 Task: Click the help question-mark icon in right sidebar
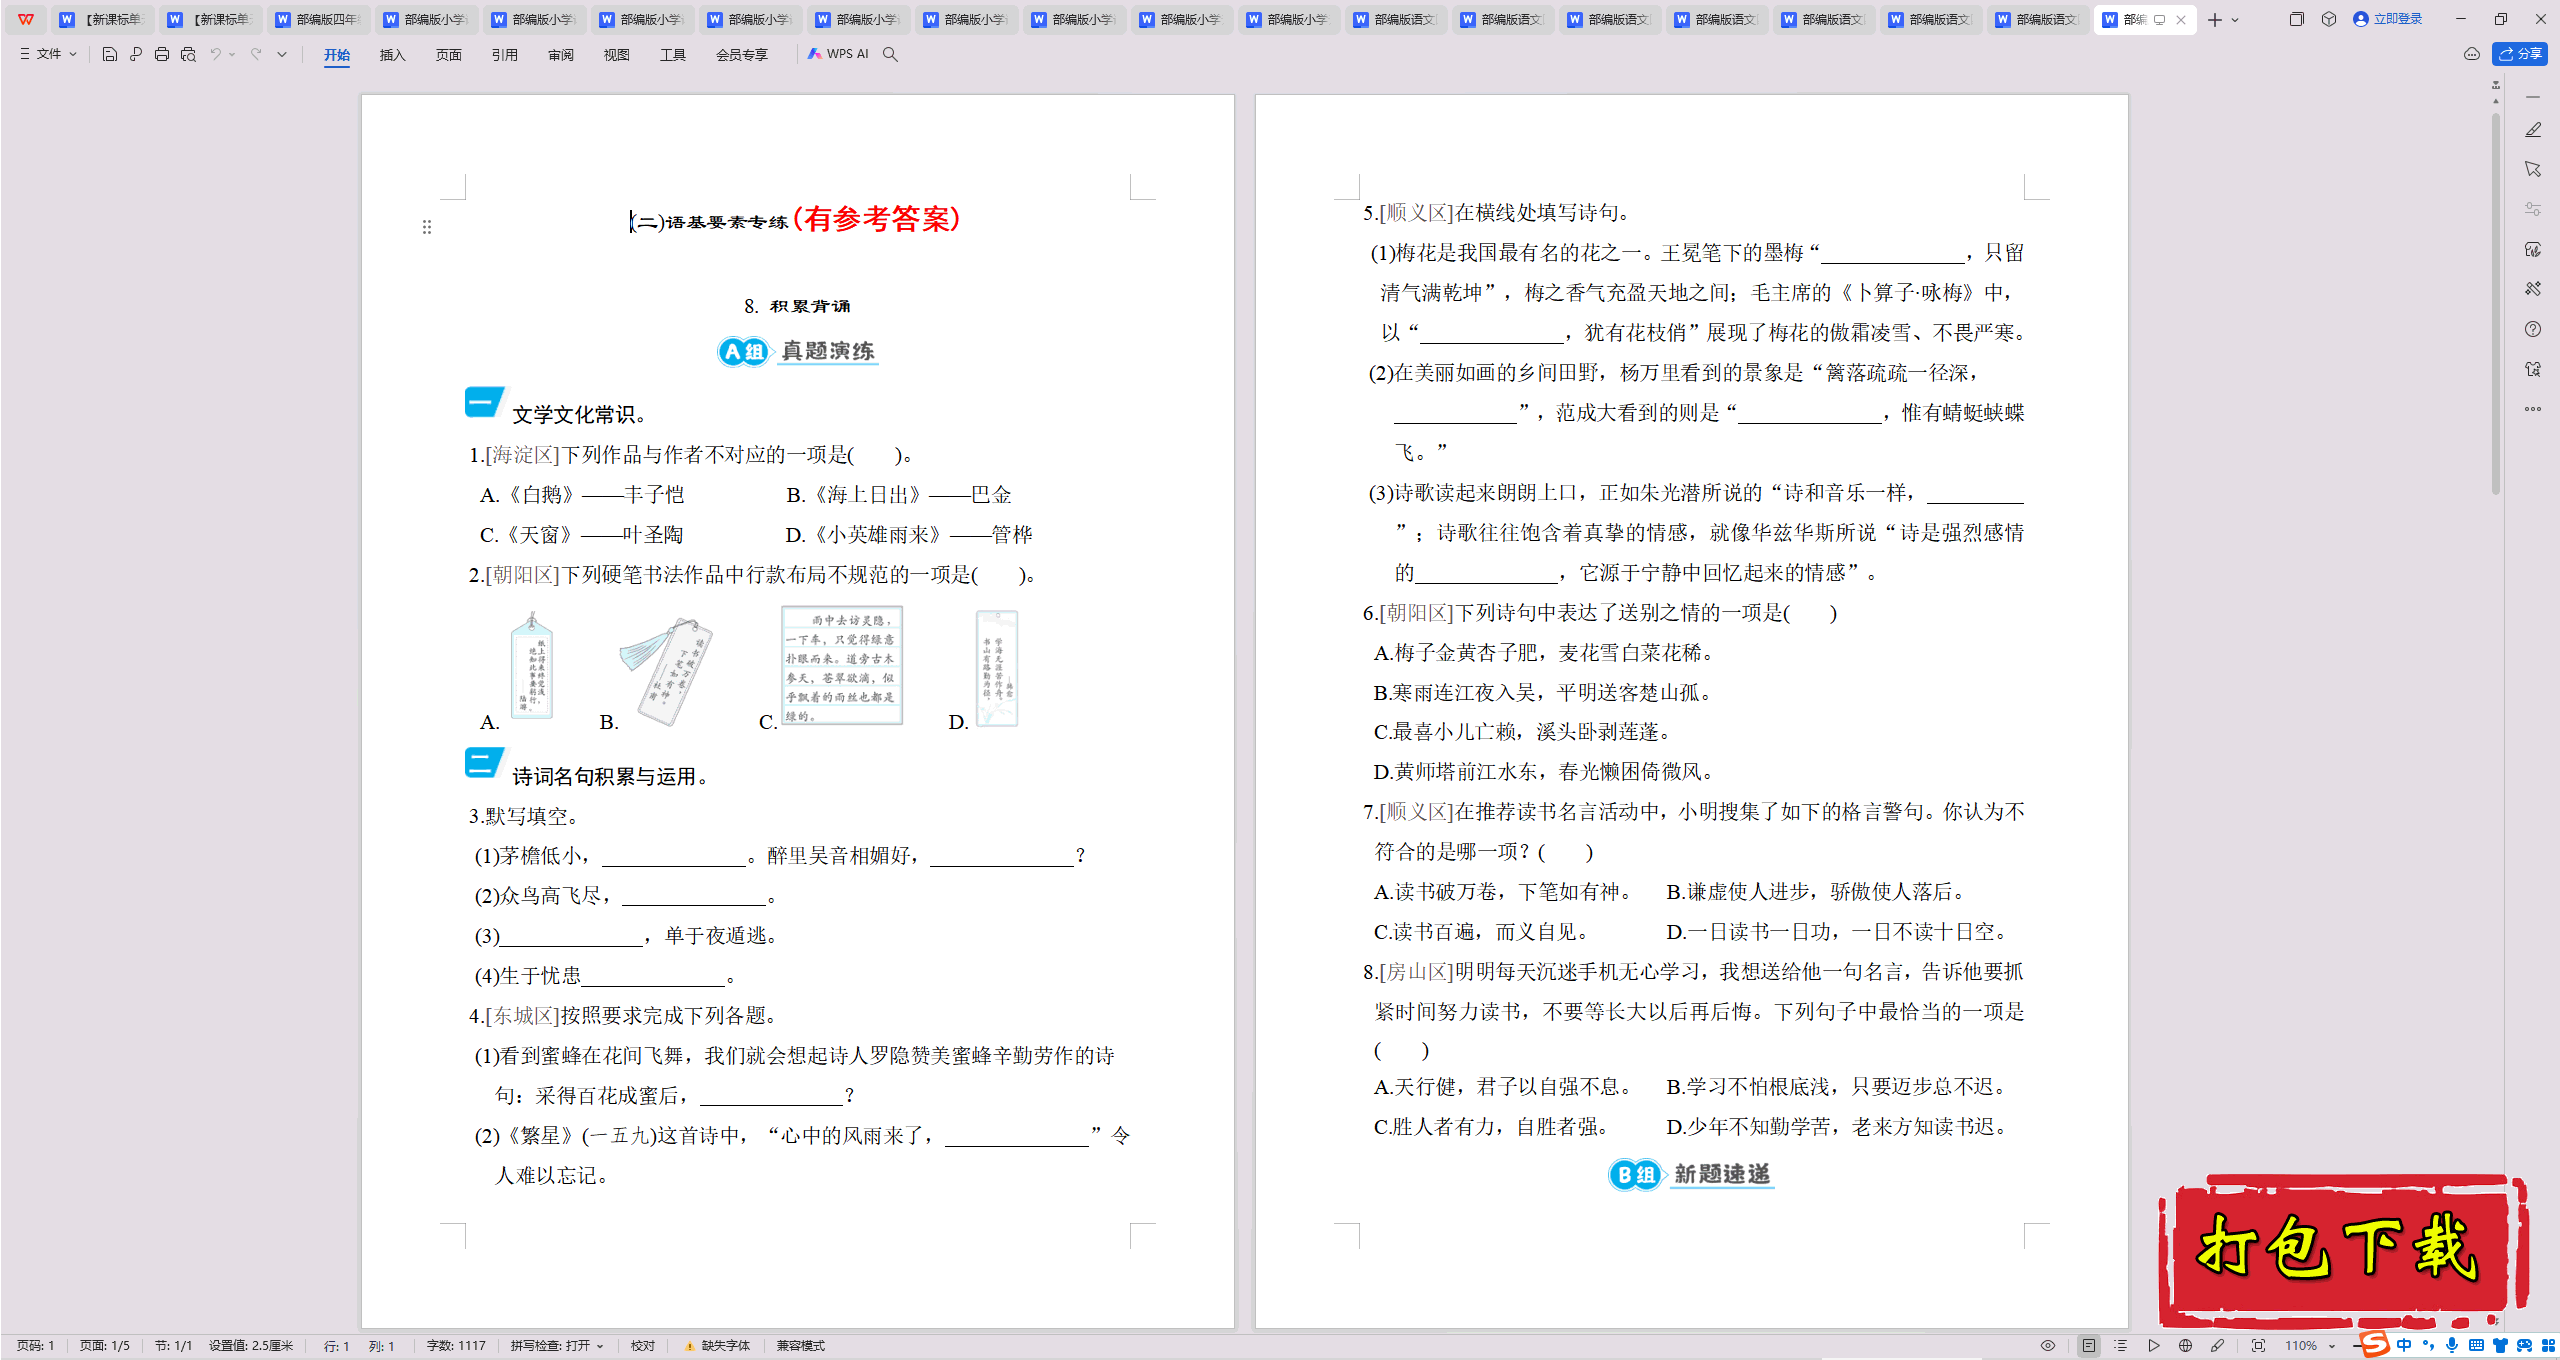[x=2533, y=329]
